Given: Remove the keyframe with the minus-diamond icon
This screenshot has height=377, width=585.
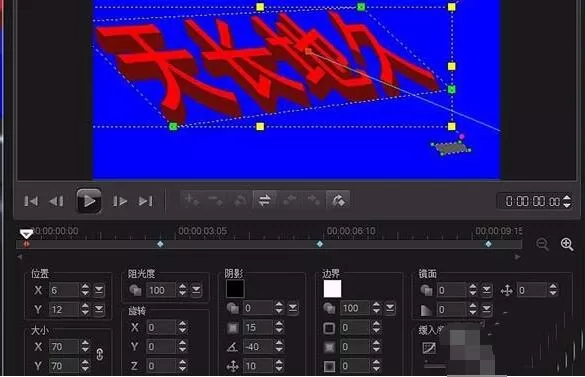Looking at the screenshot, I should tap(216, 200).
